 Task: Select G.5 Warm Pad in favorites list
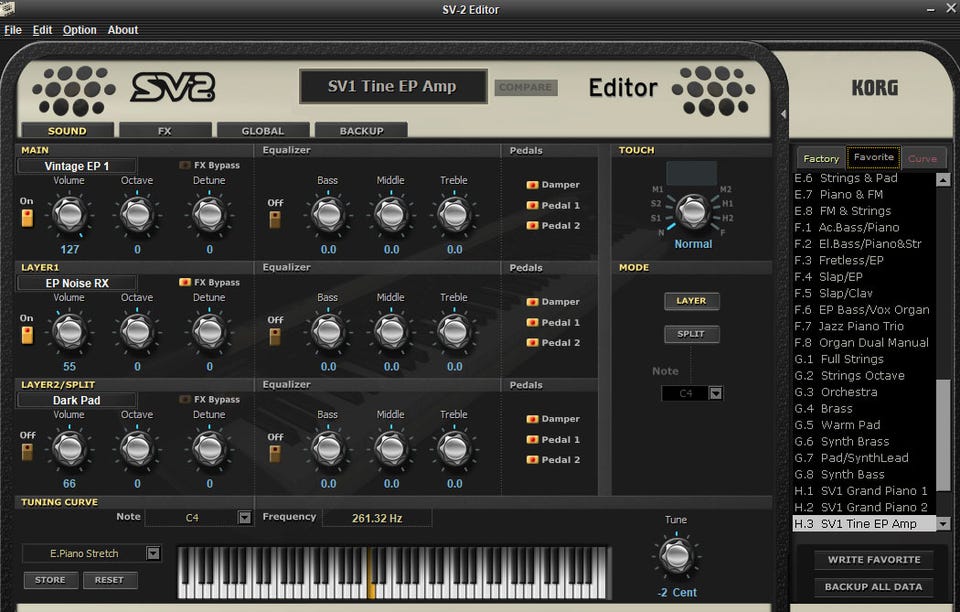coord(864,425)
